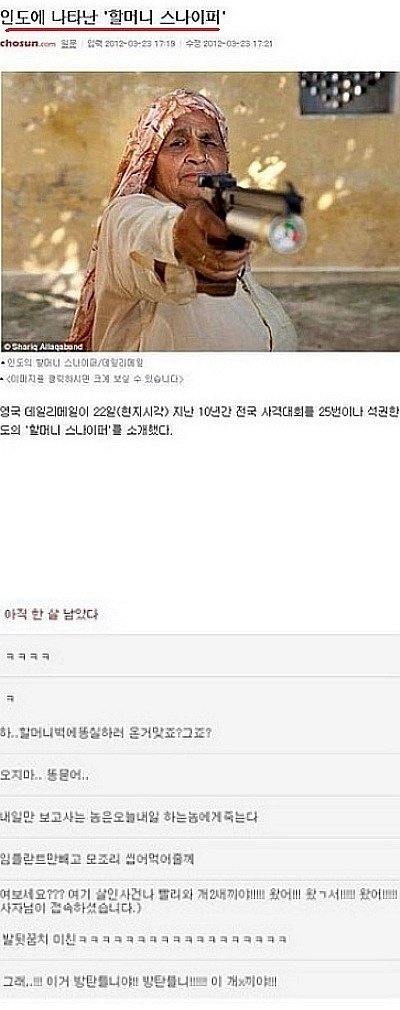400x1010 pixels.
Task: Click the photo of the woman aiming pistol
Action: coord(200,211)
